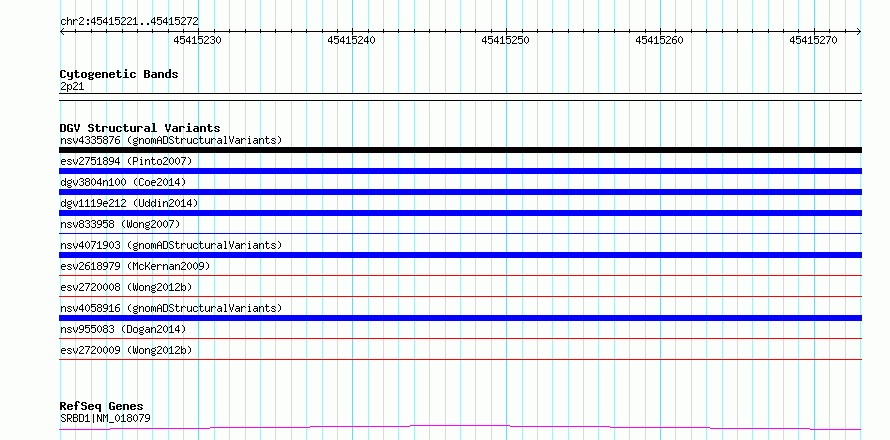Click ruler tick label 45415270
The width and height of the screenshot is (890, 440).
(813, 40)
